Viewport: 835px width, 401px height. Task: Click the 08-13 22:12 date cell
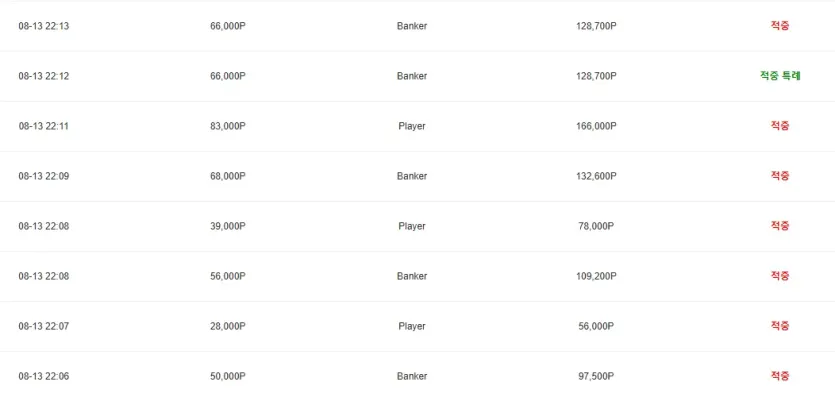[x=44, y=76]
